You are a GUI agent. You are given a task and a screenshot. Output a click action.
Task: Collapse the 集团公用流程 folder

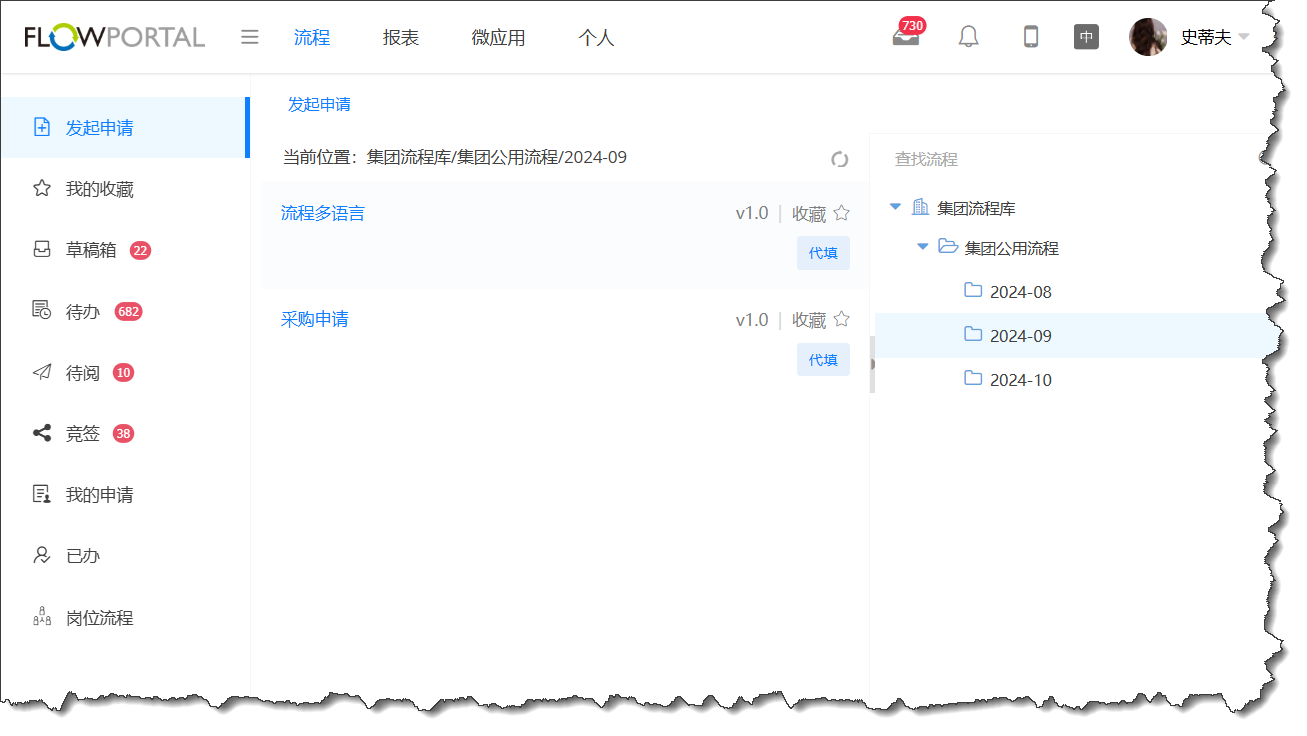(x=922, y=248)
